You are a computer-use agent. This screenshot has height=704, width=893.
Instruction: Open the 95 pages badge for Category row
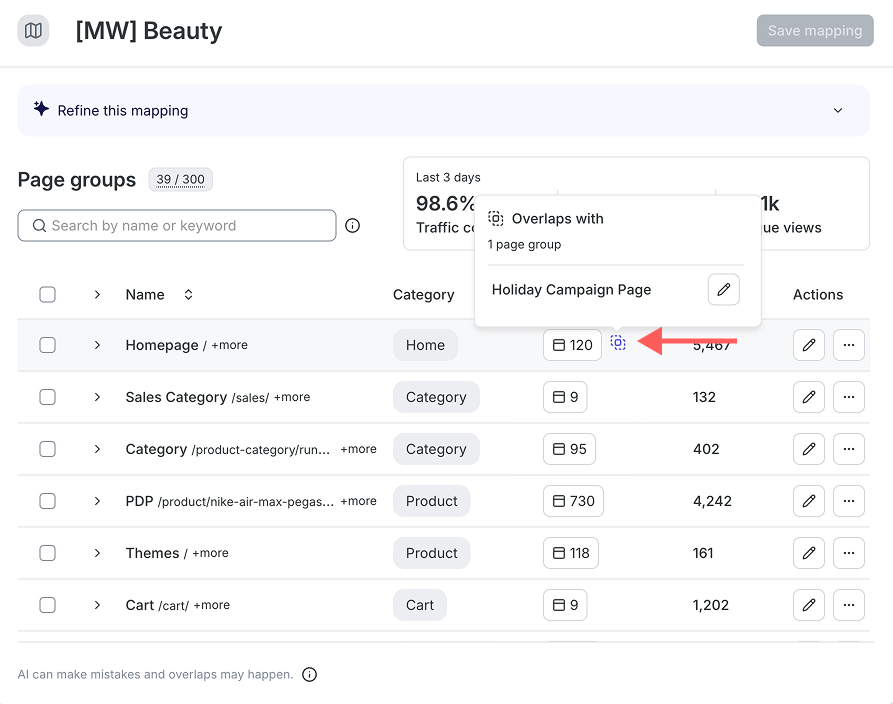(570, 449)
